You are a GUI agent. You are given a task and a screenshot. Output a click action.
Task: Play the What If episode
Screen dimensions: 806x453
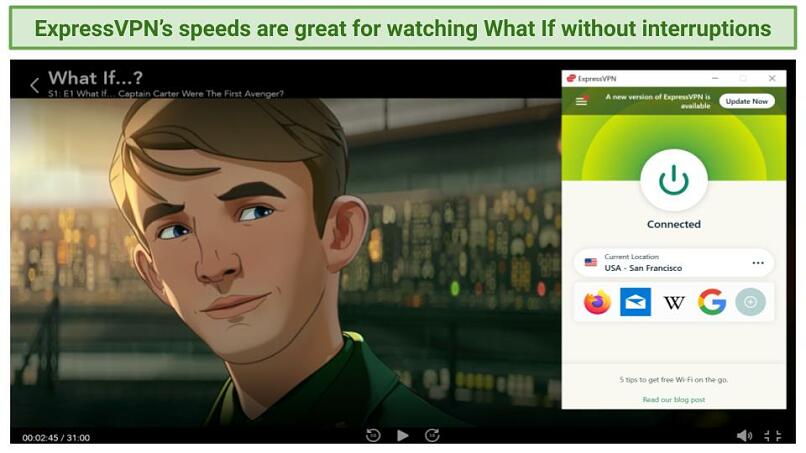(402, 436)
